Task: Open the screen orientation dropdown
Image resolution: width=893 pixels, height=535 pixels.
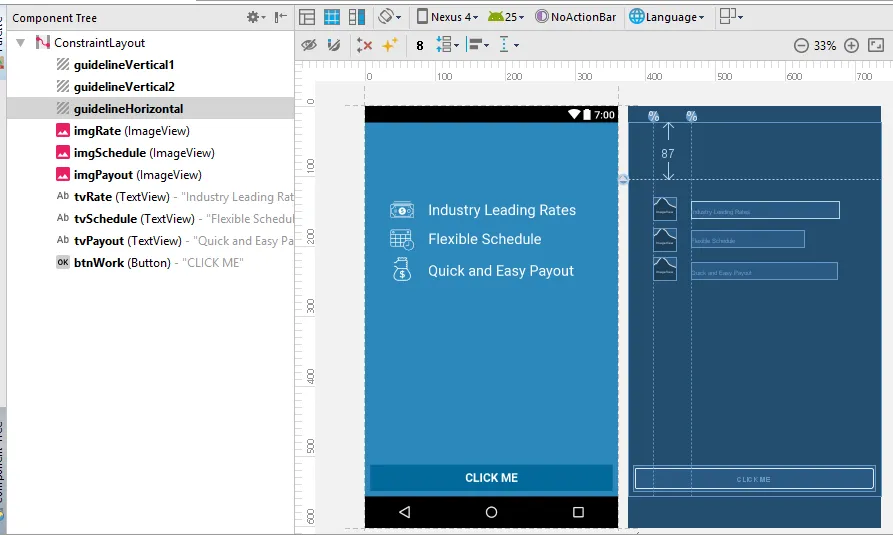Action: point(390,17)
